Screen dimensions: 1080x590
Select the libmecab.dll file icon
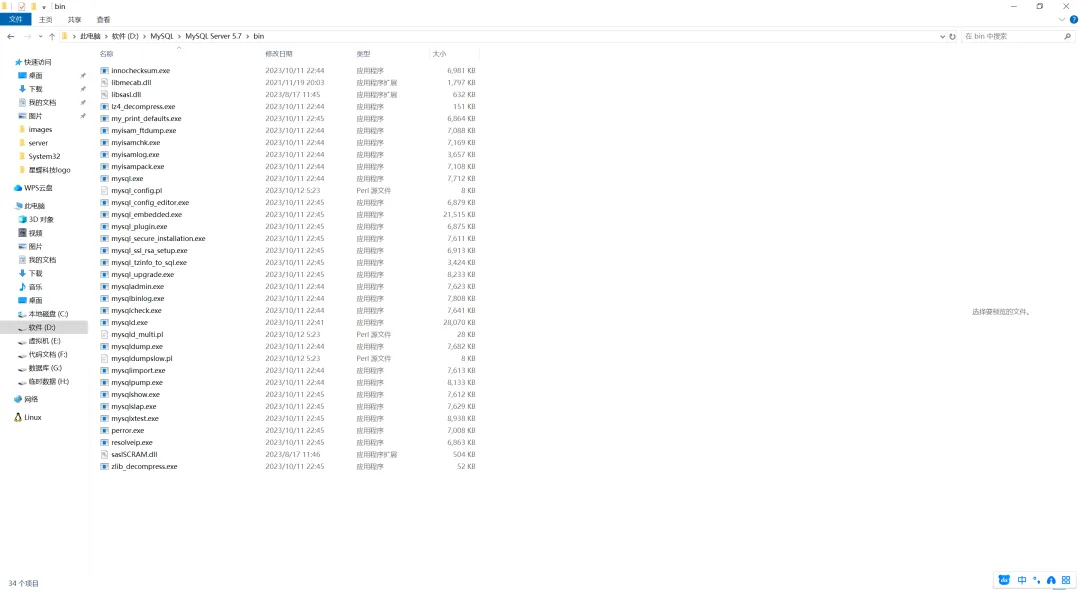pos(105,83)
